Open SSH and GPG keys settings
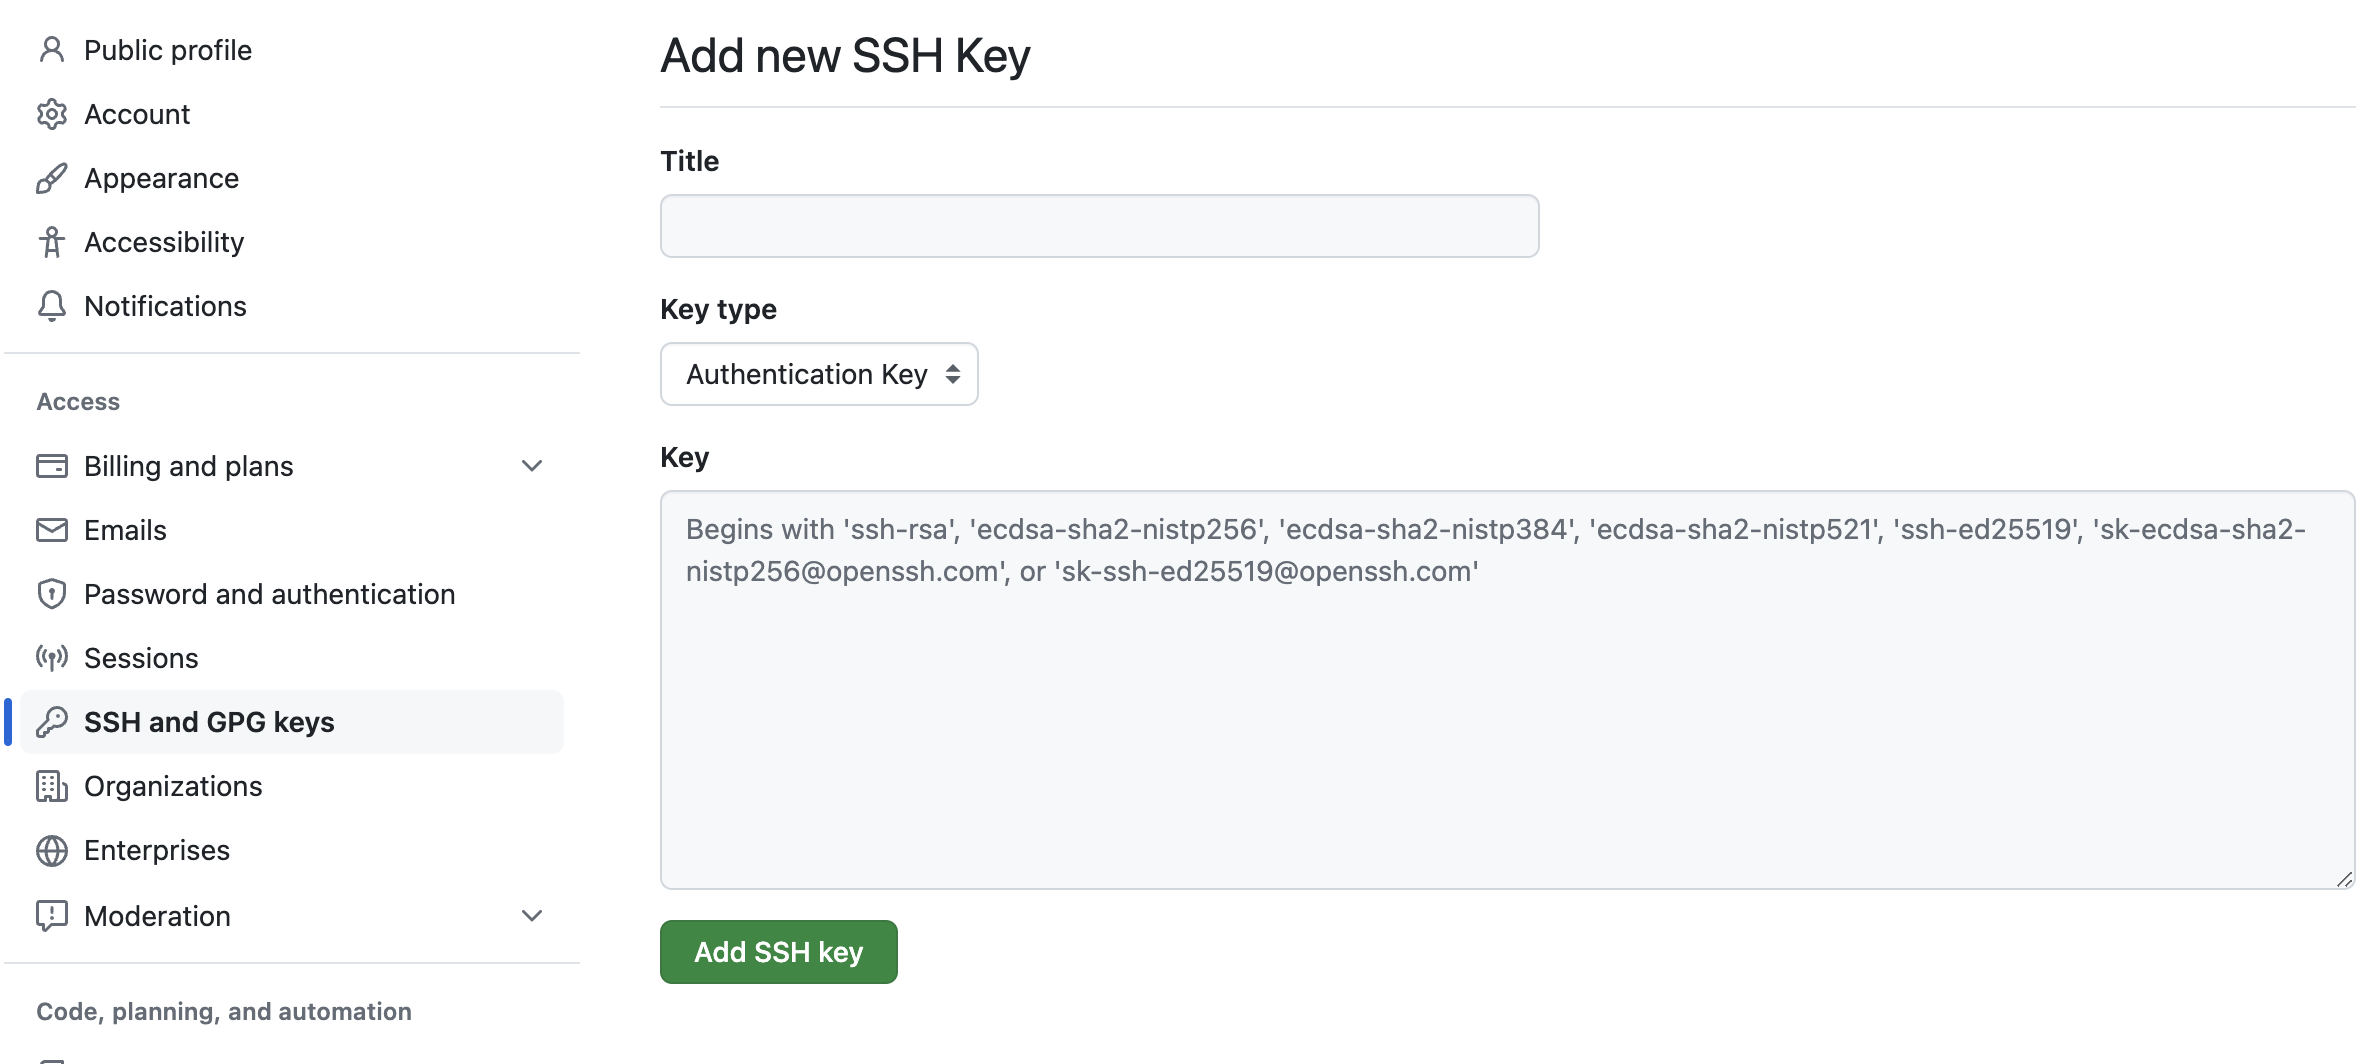 point(292,722)
